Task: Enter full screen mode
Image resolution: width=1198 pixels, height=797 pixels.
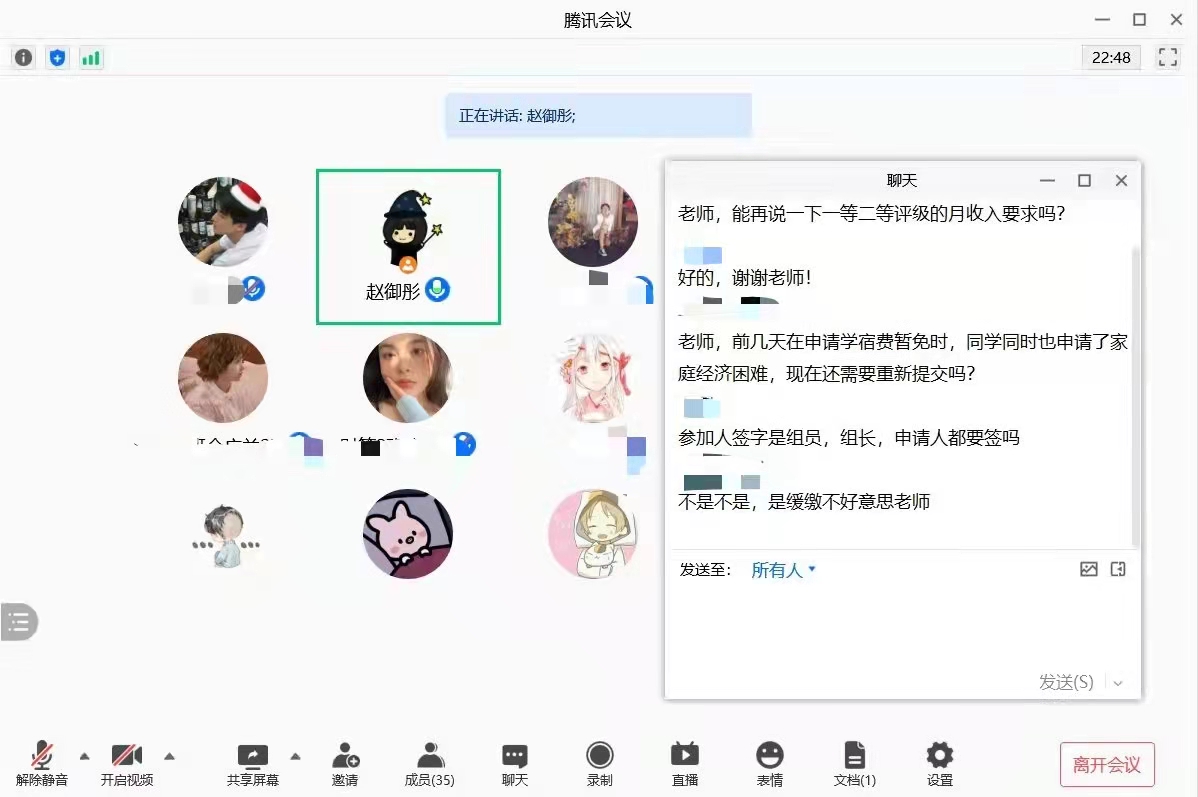Action: (1167, 57)
